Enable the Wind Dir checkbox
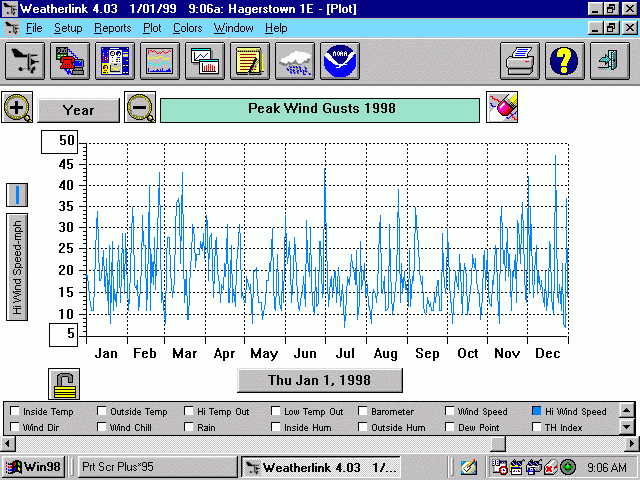The height and width of the screenshot is (480, 640). point(15,427)
